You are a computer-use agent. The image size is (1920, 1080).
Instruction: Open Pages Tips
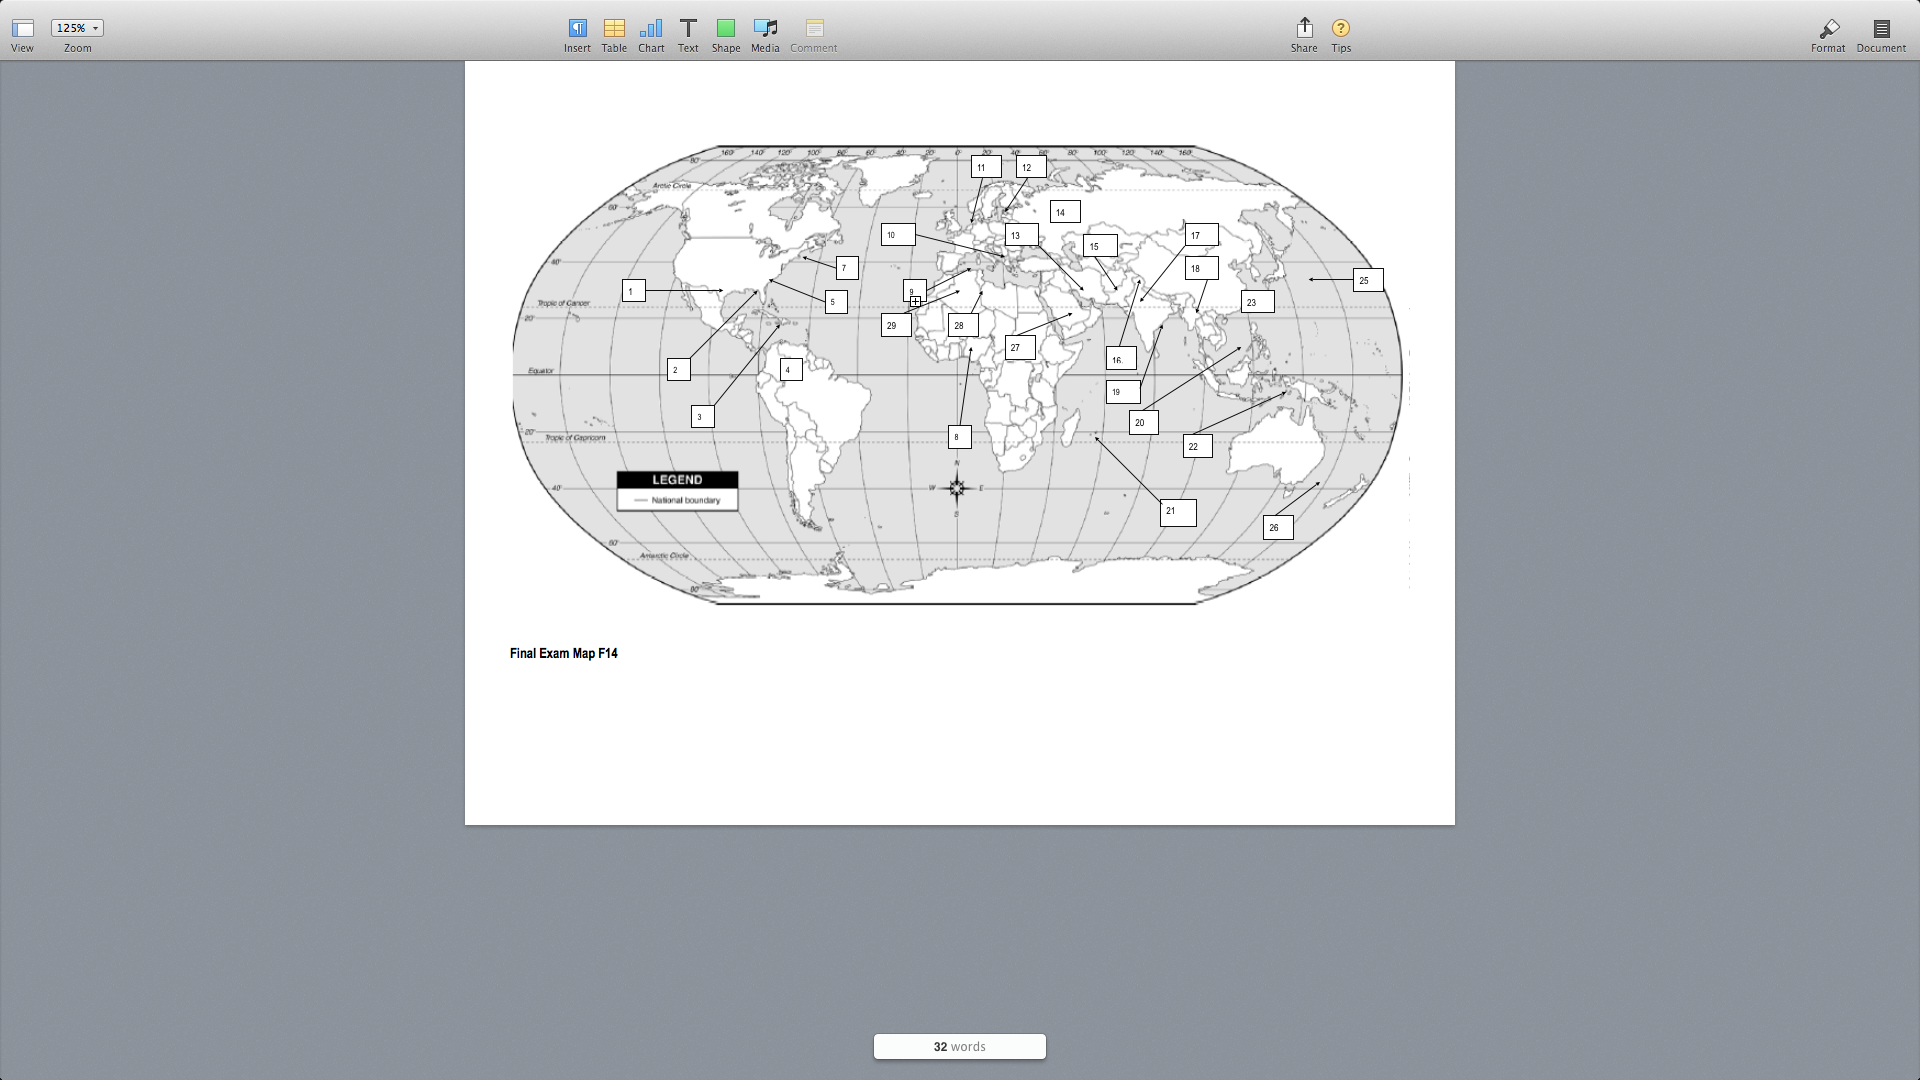[1341, 30]
